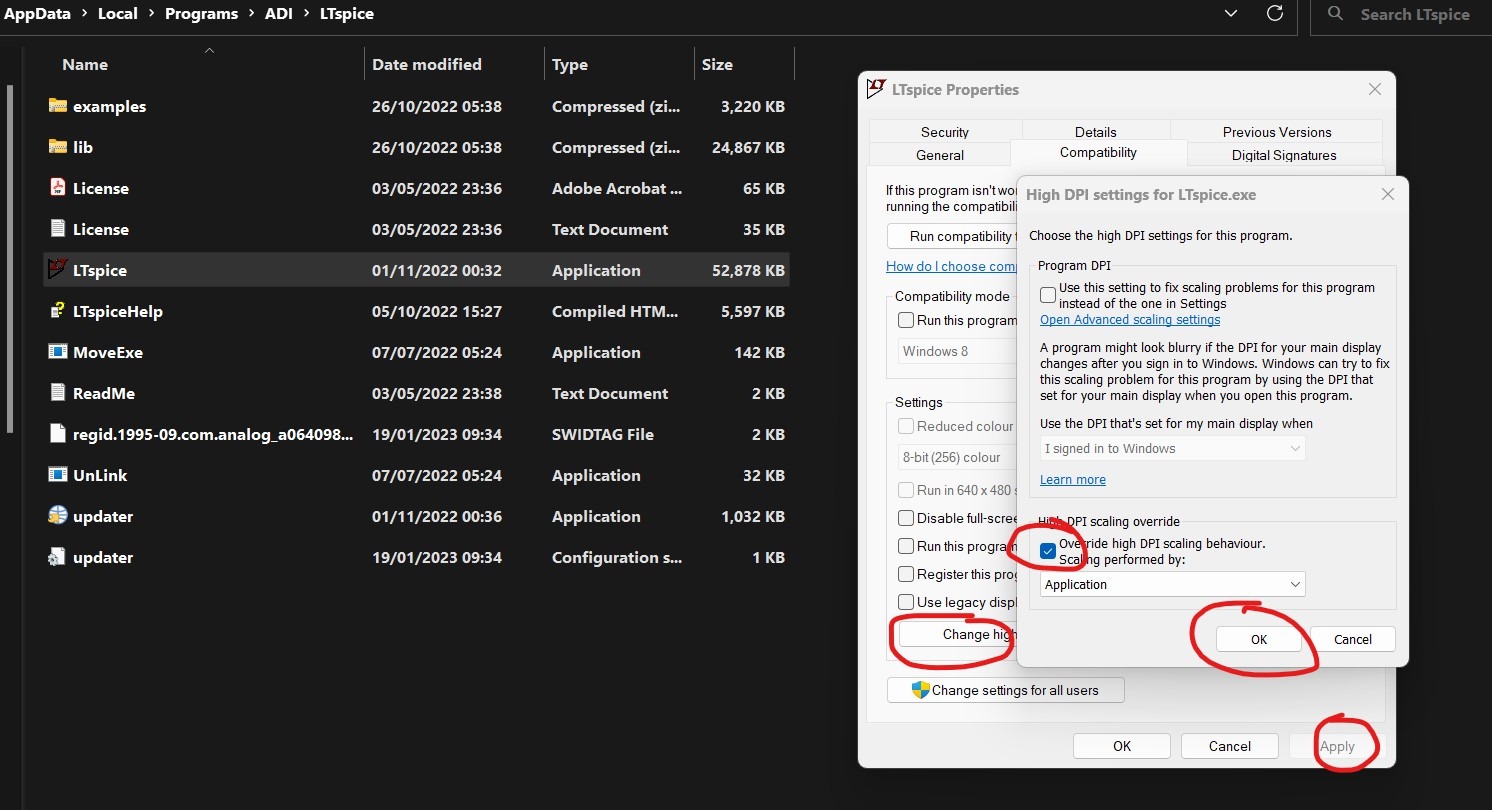Open the 8-bit (256) colour dropdown
The width and height of the screenshot is (1492, 810).
(956, 457)
